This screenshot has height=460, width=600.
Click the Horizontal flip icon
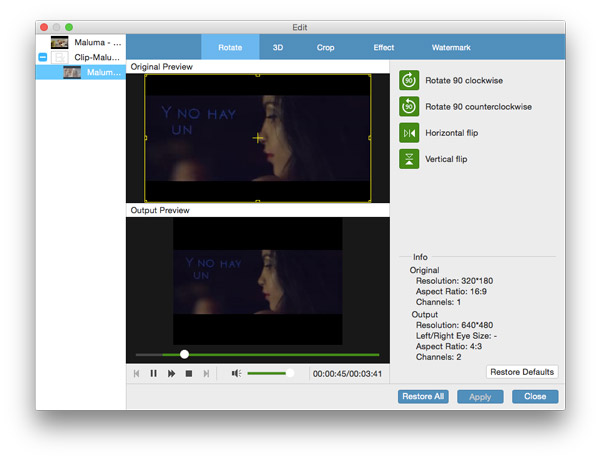tap(409, 133)
